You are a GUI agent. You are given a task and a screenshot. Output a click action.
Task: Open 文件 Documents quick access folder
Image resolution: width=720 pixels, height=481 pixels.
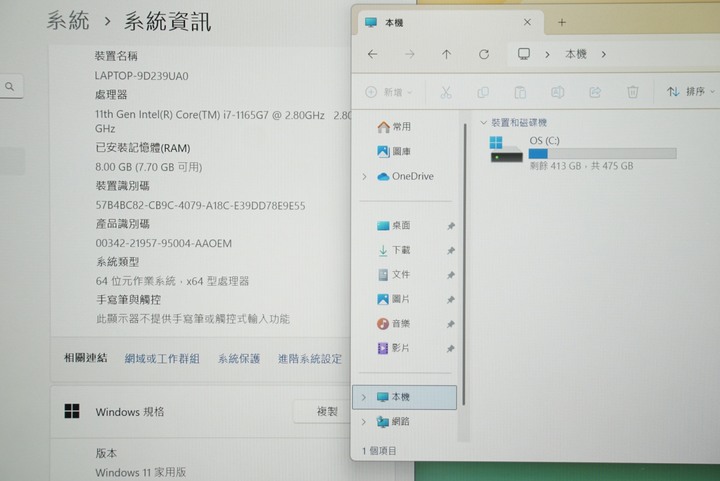tap(394, 274)
